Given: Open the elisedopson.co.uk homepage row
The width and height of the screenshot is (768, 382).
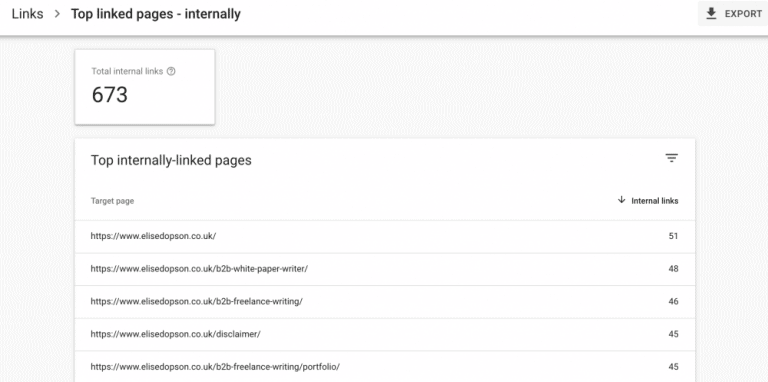Looking at the screenshot, I should click(x=384, y=236).
